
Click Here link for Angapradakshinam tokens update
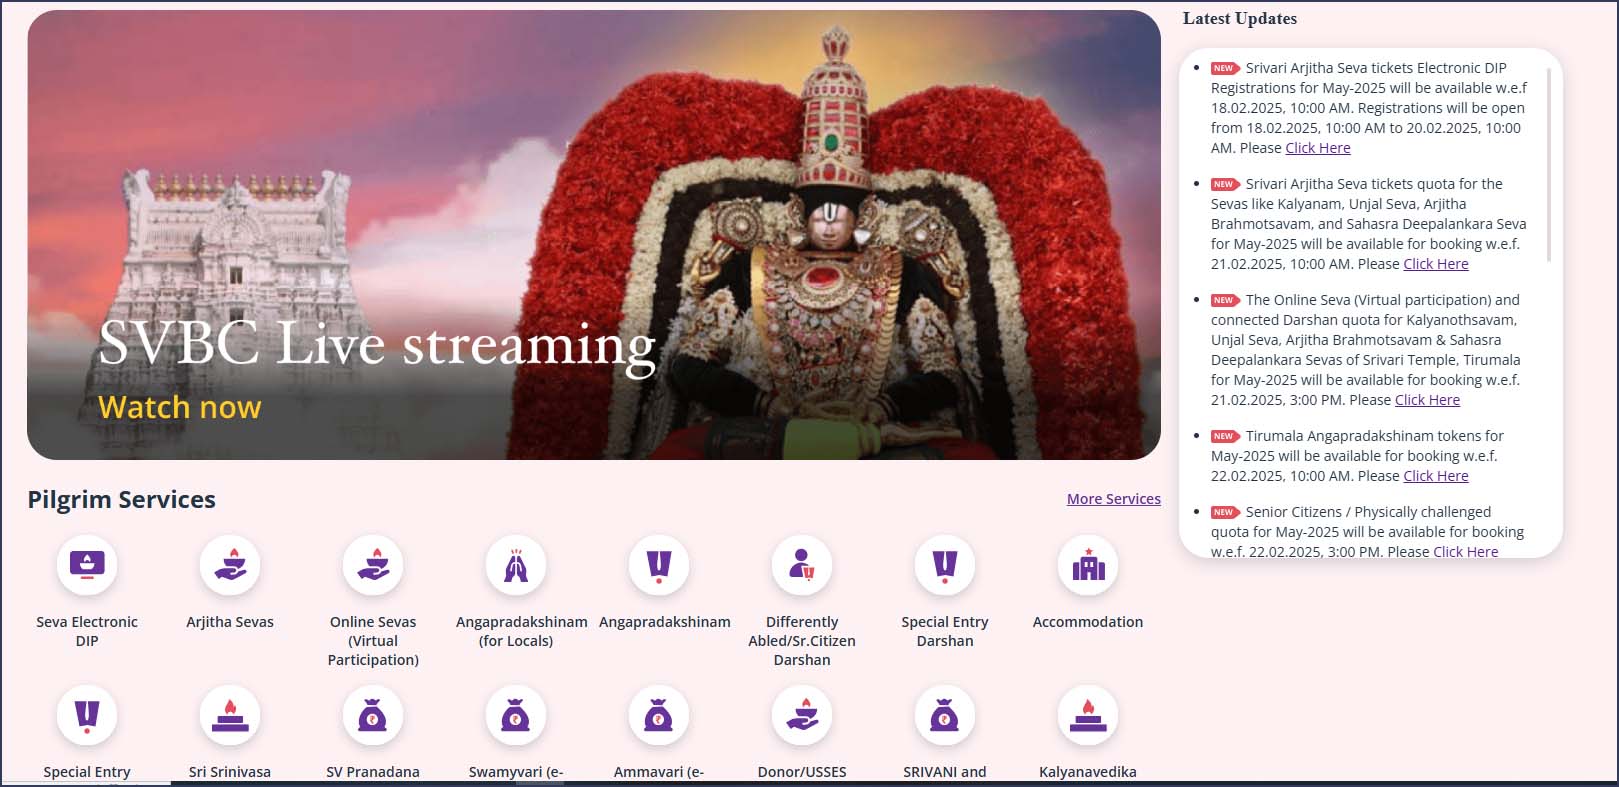pyautogui.click(x=1435, y=476)
